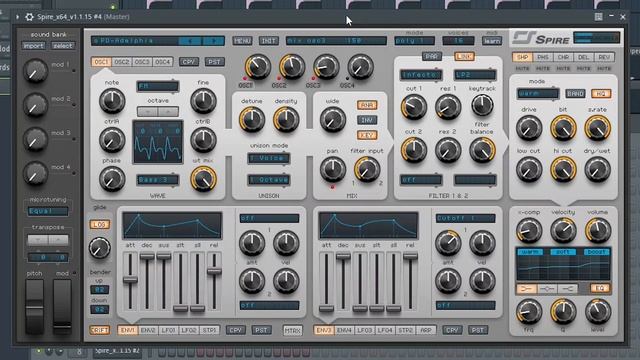The image size is (640, 360).
Task: Click the pan knob in MIX section
Action: [x=333, y=169]
